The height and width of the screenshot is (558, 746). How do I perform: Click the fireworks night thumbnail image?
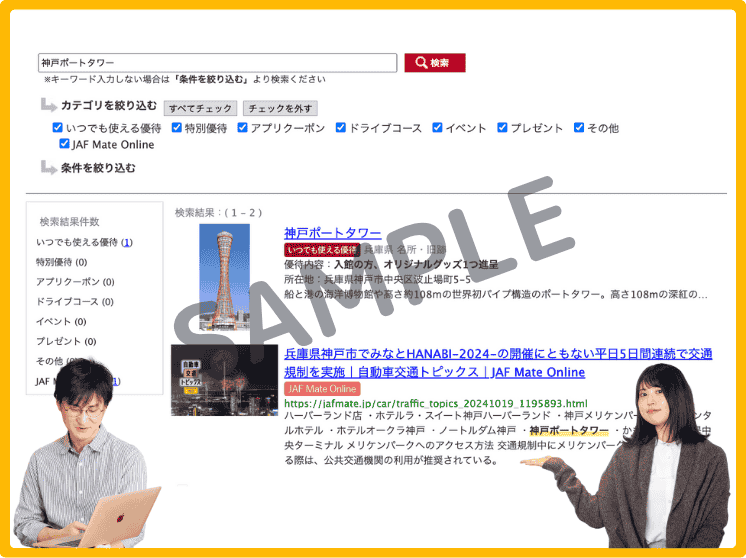224,380
